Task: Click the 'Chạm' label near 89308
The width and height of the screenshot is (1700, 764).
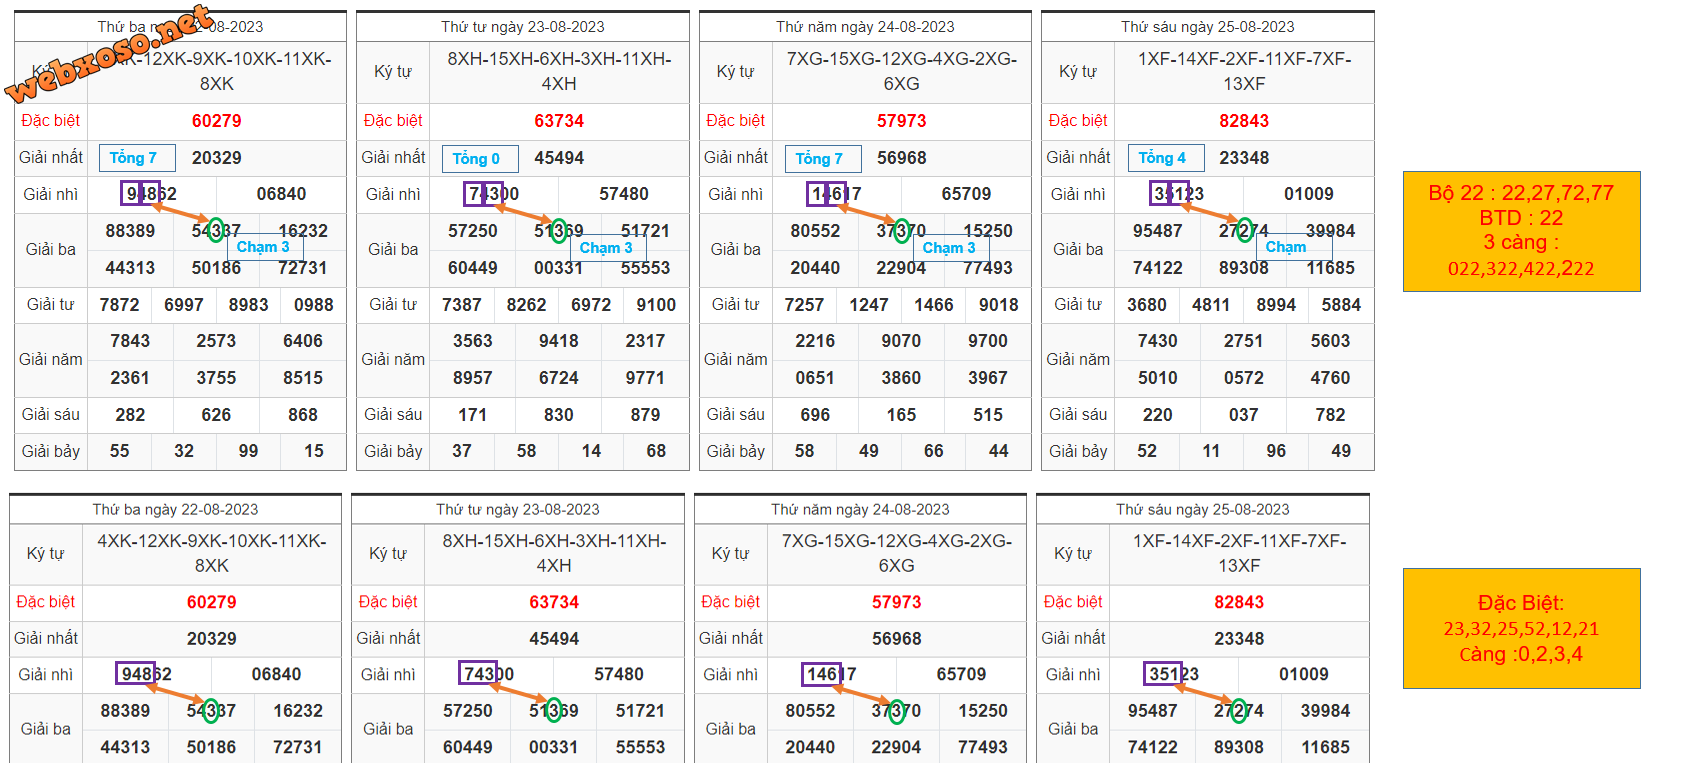Action: [x=1286, y=247]
